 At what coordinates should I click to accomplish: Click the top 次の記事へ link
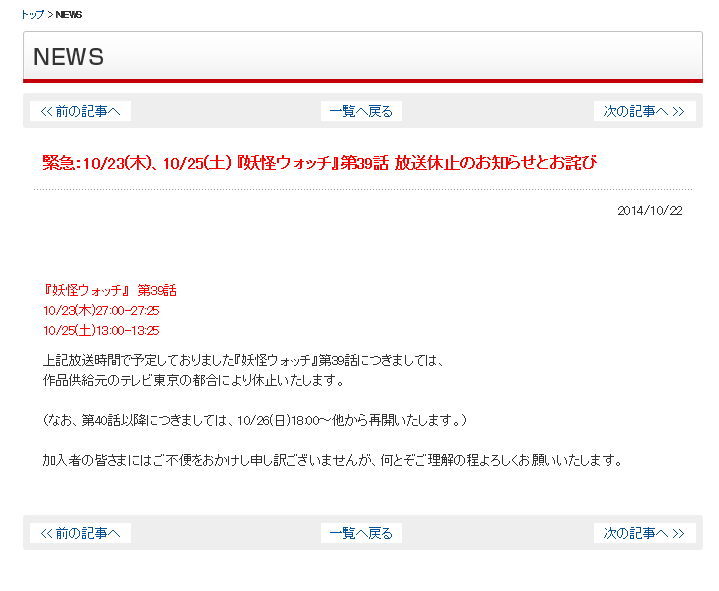(x=644, y=111)
